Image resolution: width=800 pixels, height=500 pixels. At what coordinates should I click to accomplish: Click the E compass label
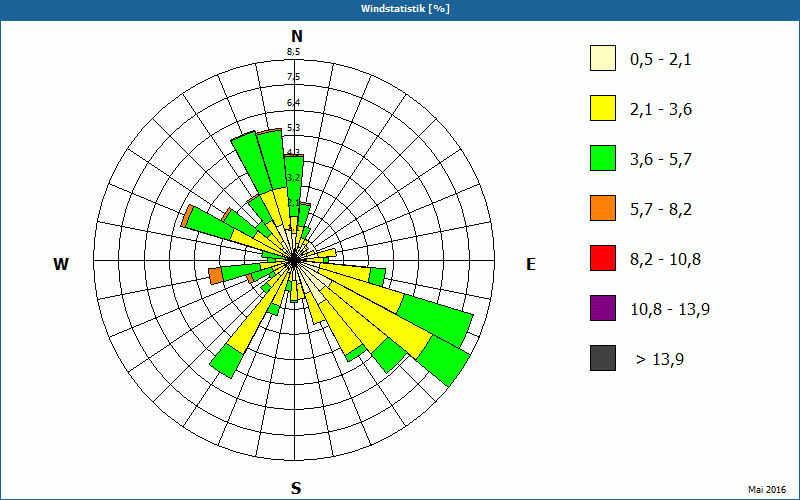tap(531, 264)
